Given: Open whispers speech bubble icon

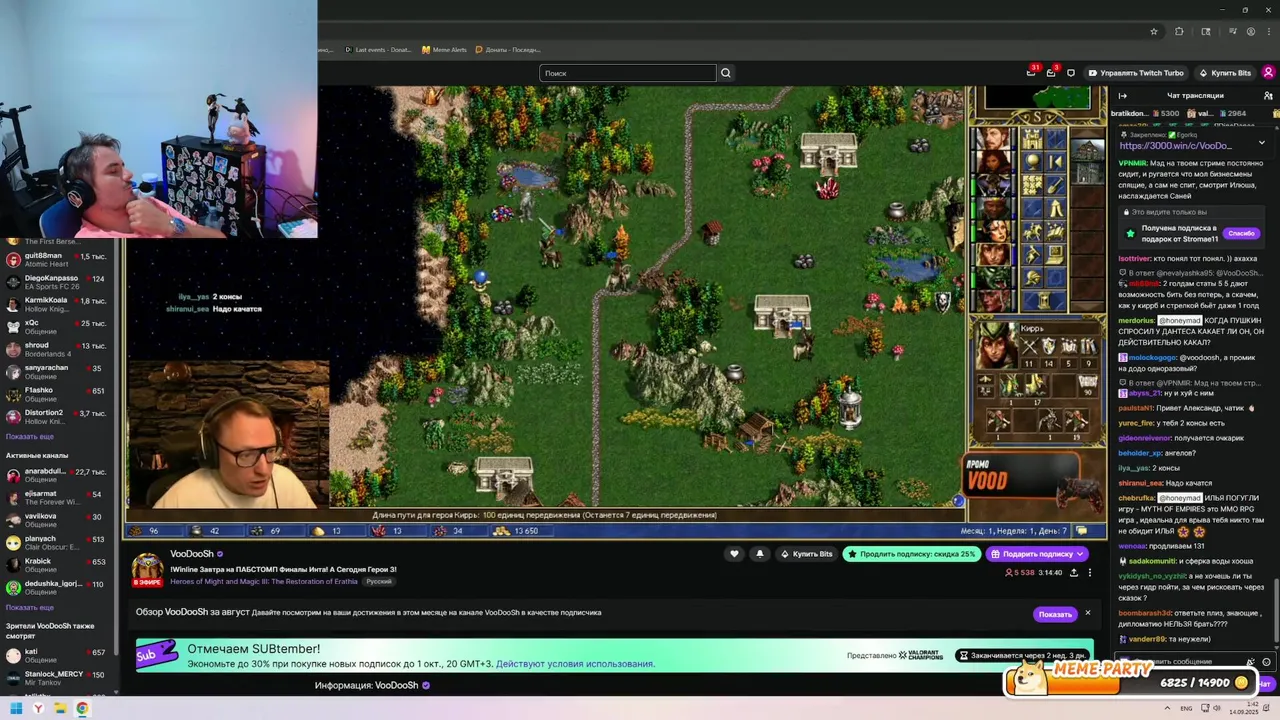Looking at the screenshot, I should 1071,73.
